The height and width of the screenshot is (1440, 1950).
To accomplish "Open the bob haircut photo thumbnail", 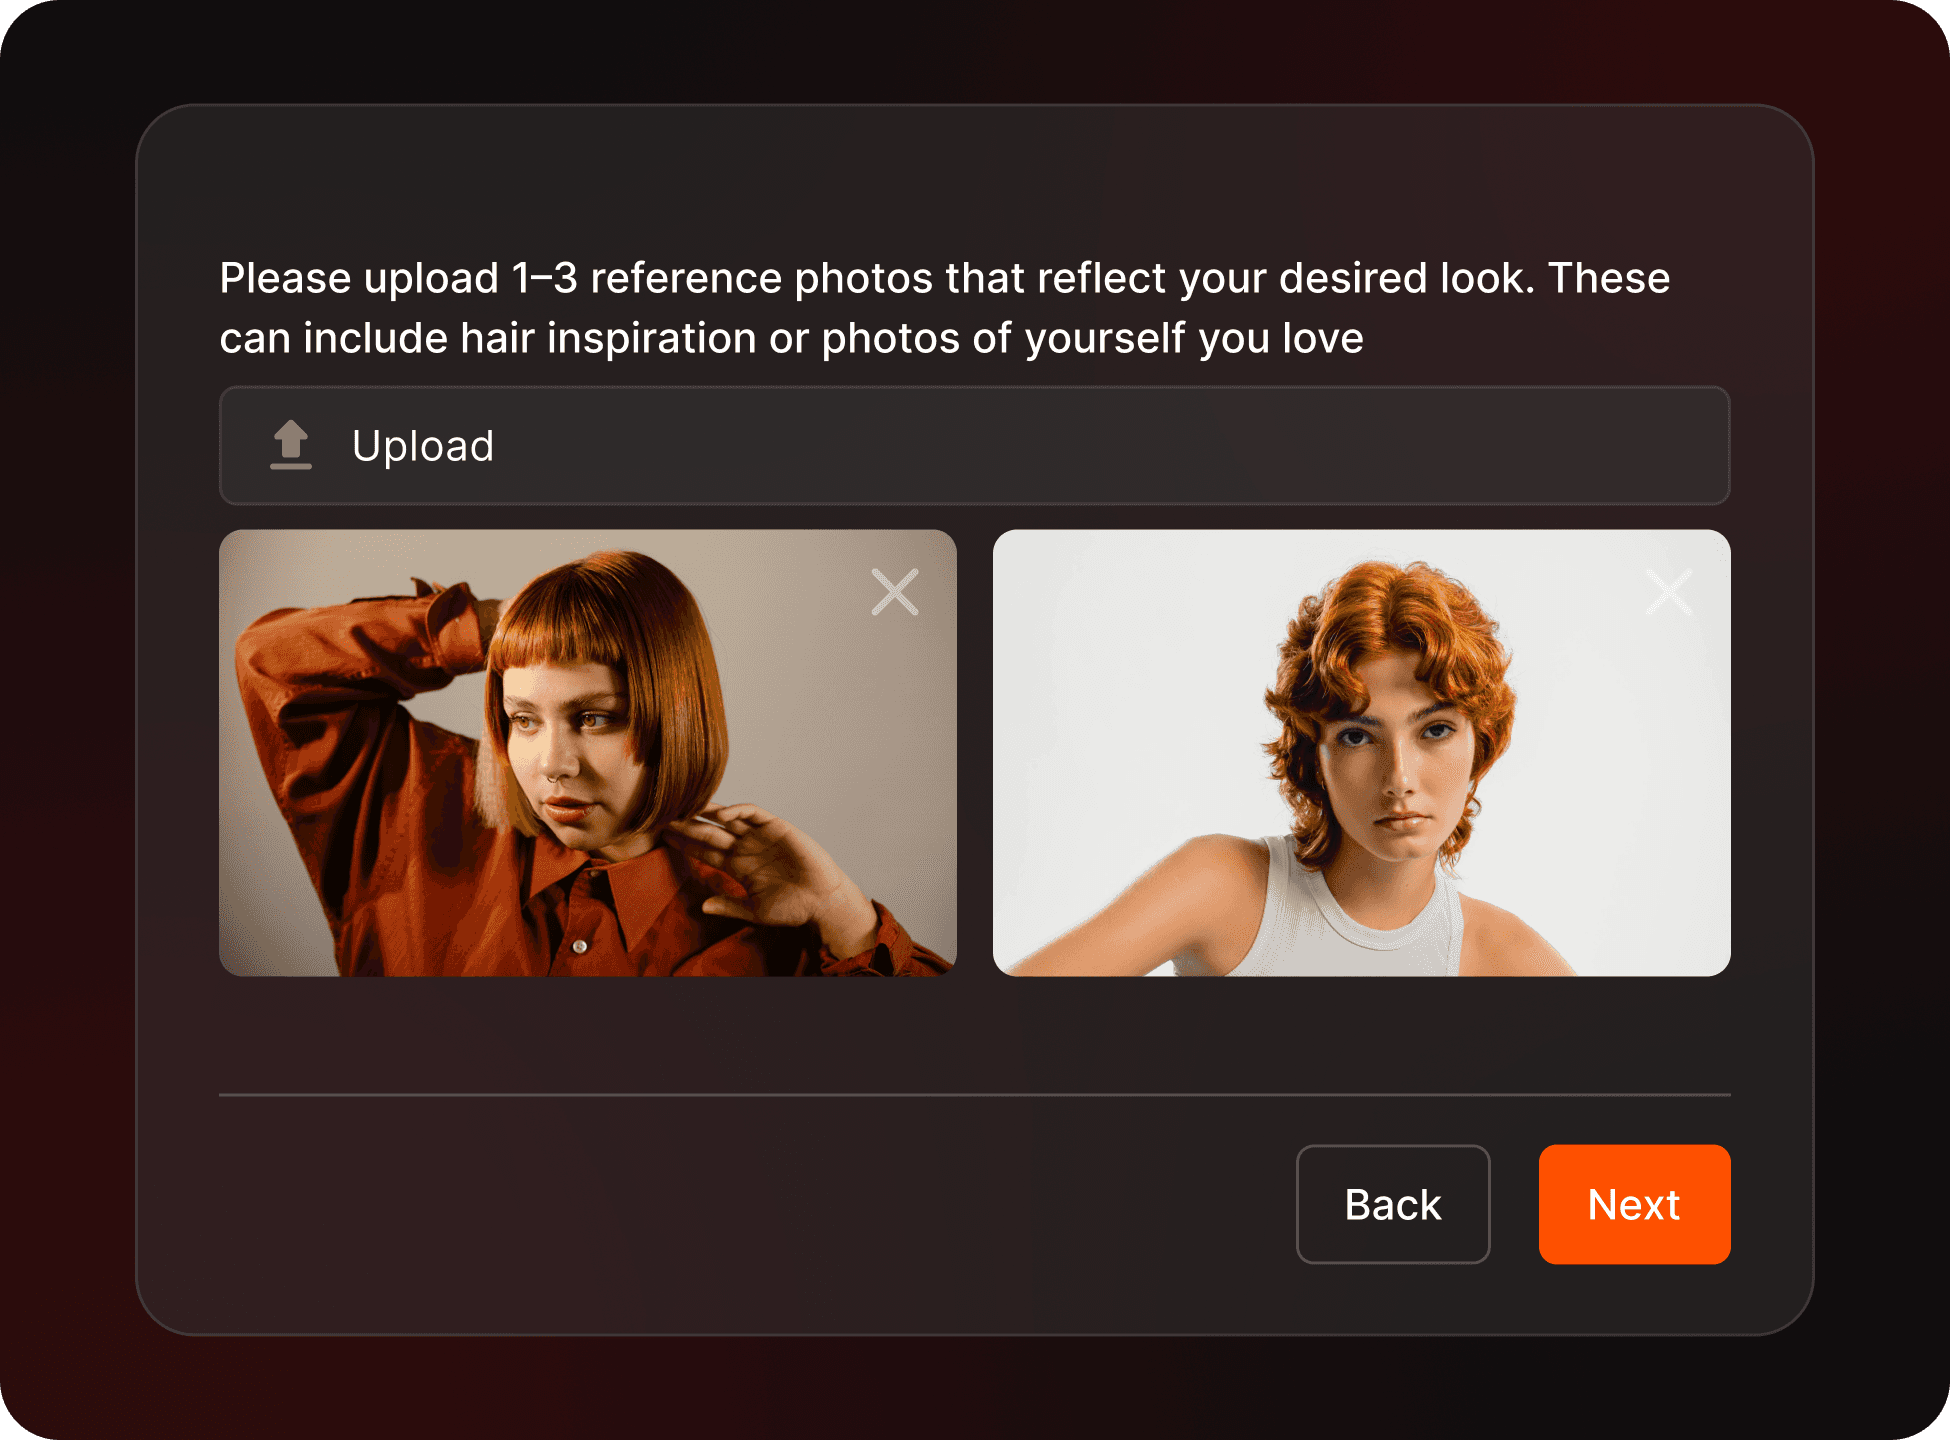I will [x=588, y=753].
